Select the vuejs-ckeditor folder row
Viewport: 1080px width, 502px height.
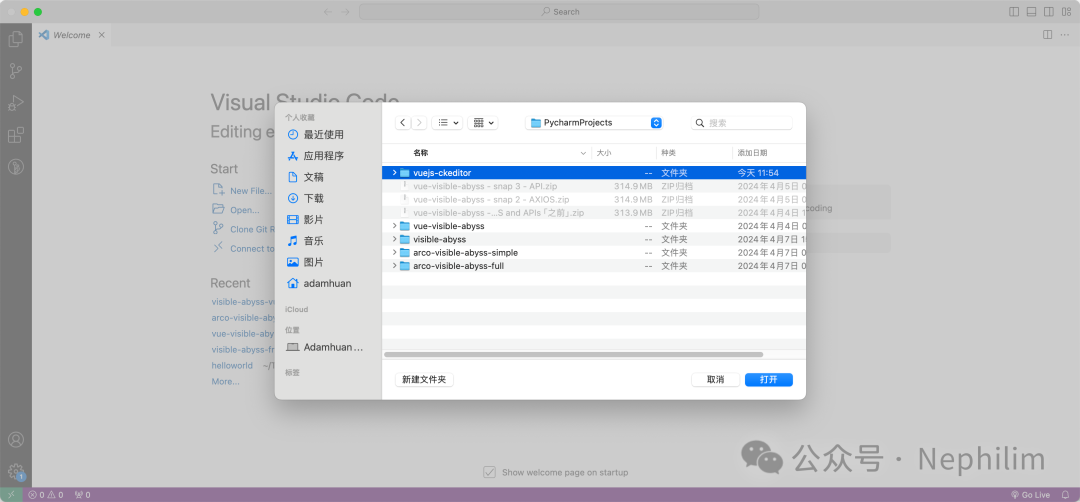pyautogui.click(x=594, y=173)
